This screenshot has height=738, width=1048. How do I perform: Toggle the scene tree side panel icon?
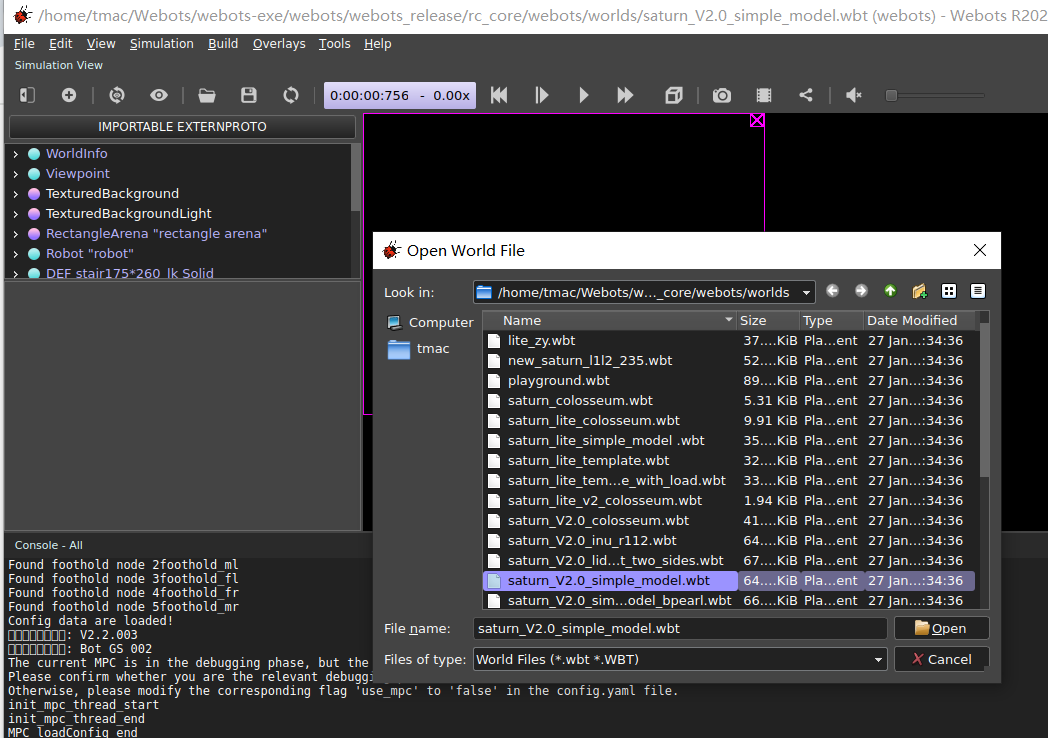coord(27,96)
